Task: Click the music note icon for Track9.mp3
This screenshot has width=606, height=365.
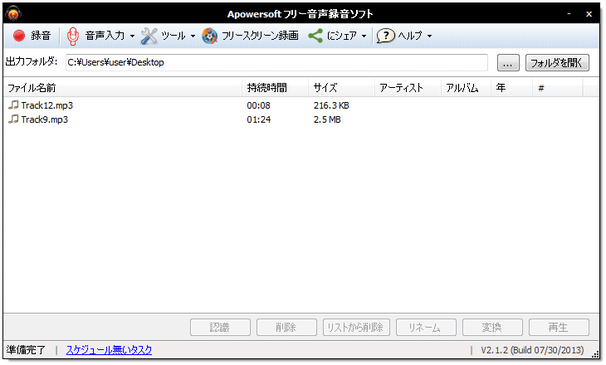Action: coord(14,119)
